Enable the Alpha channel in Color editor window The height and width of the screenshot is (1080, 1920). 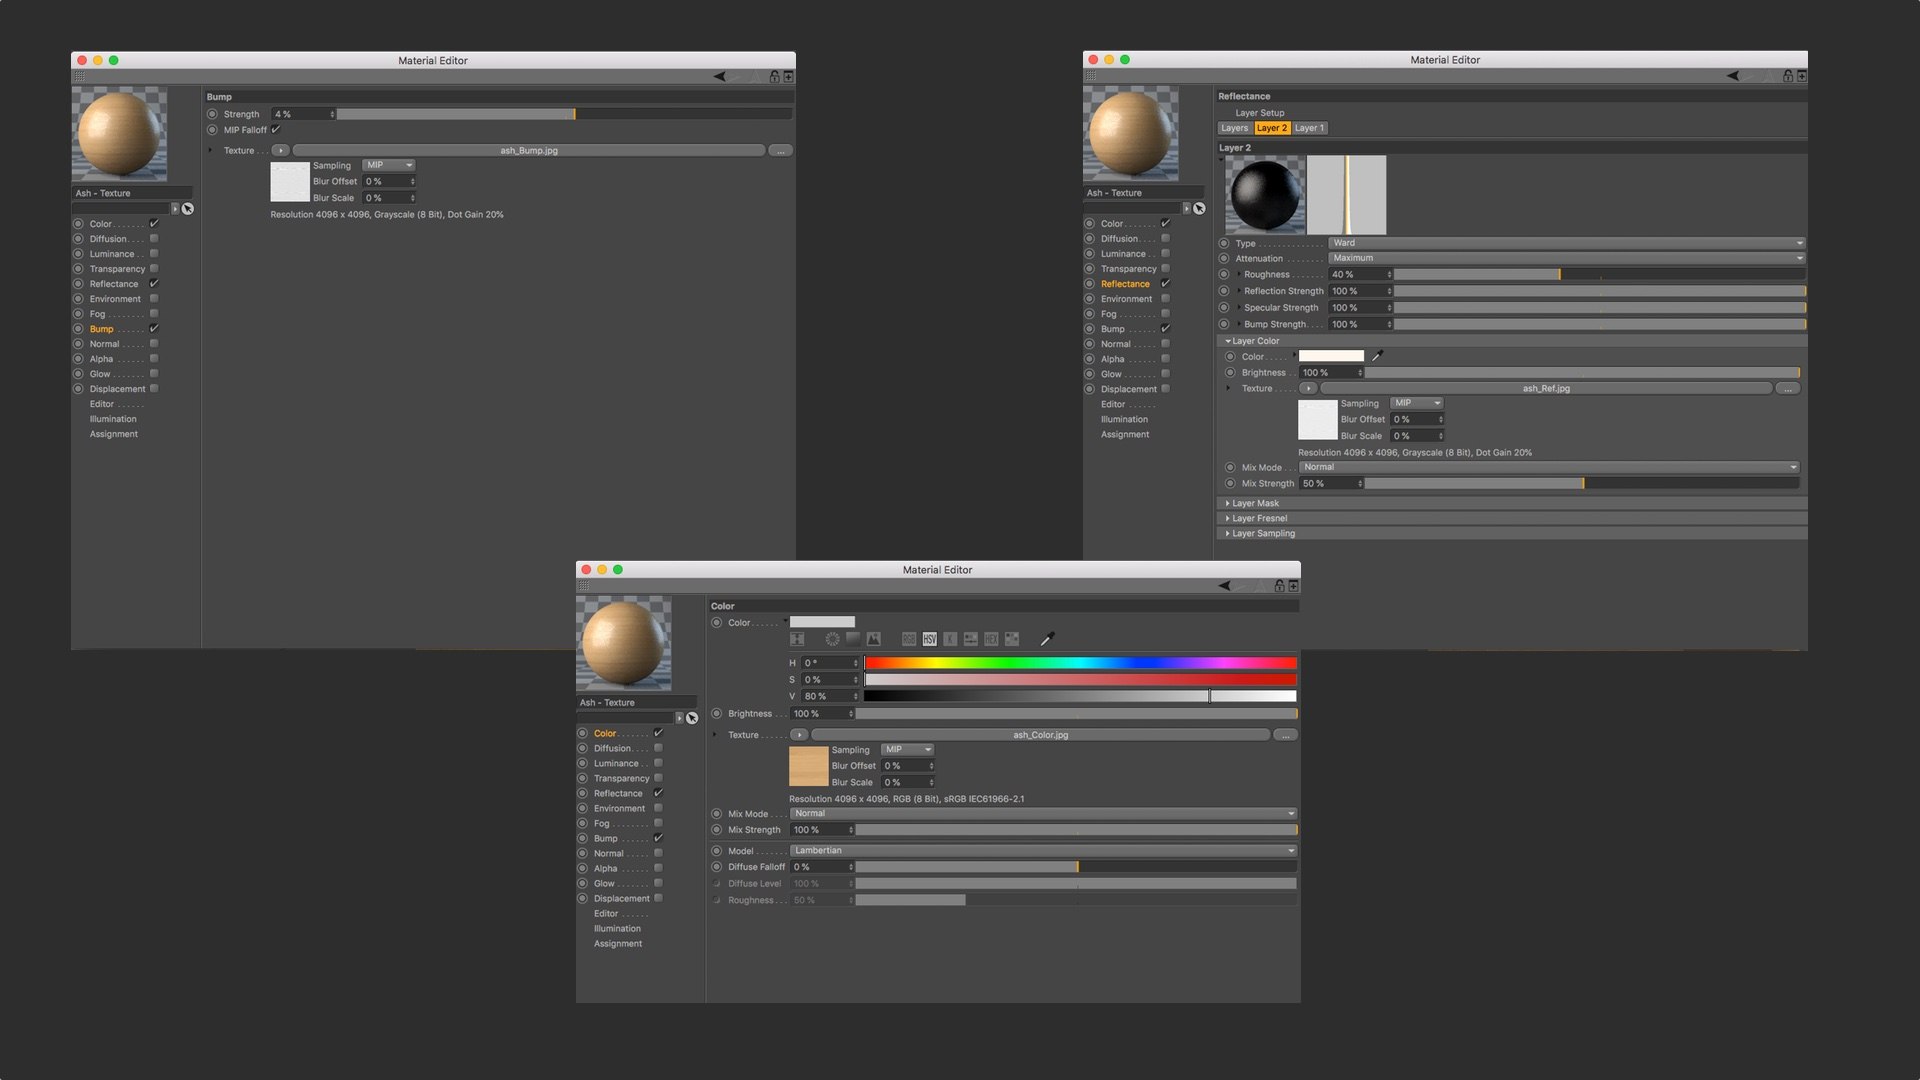658,868
